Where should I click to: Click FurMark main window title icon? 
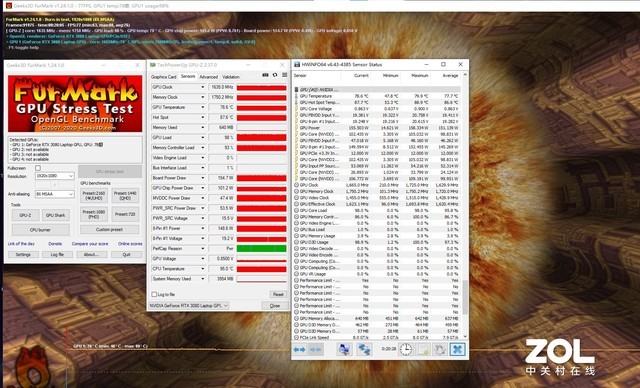(x=8, y=6)
